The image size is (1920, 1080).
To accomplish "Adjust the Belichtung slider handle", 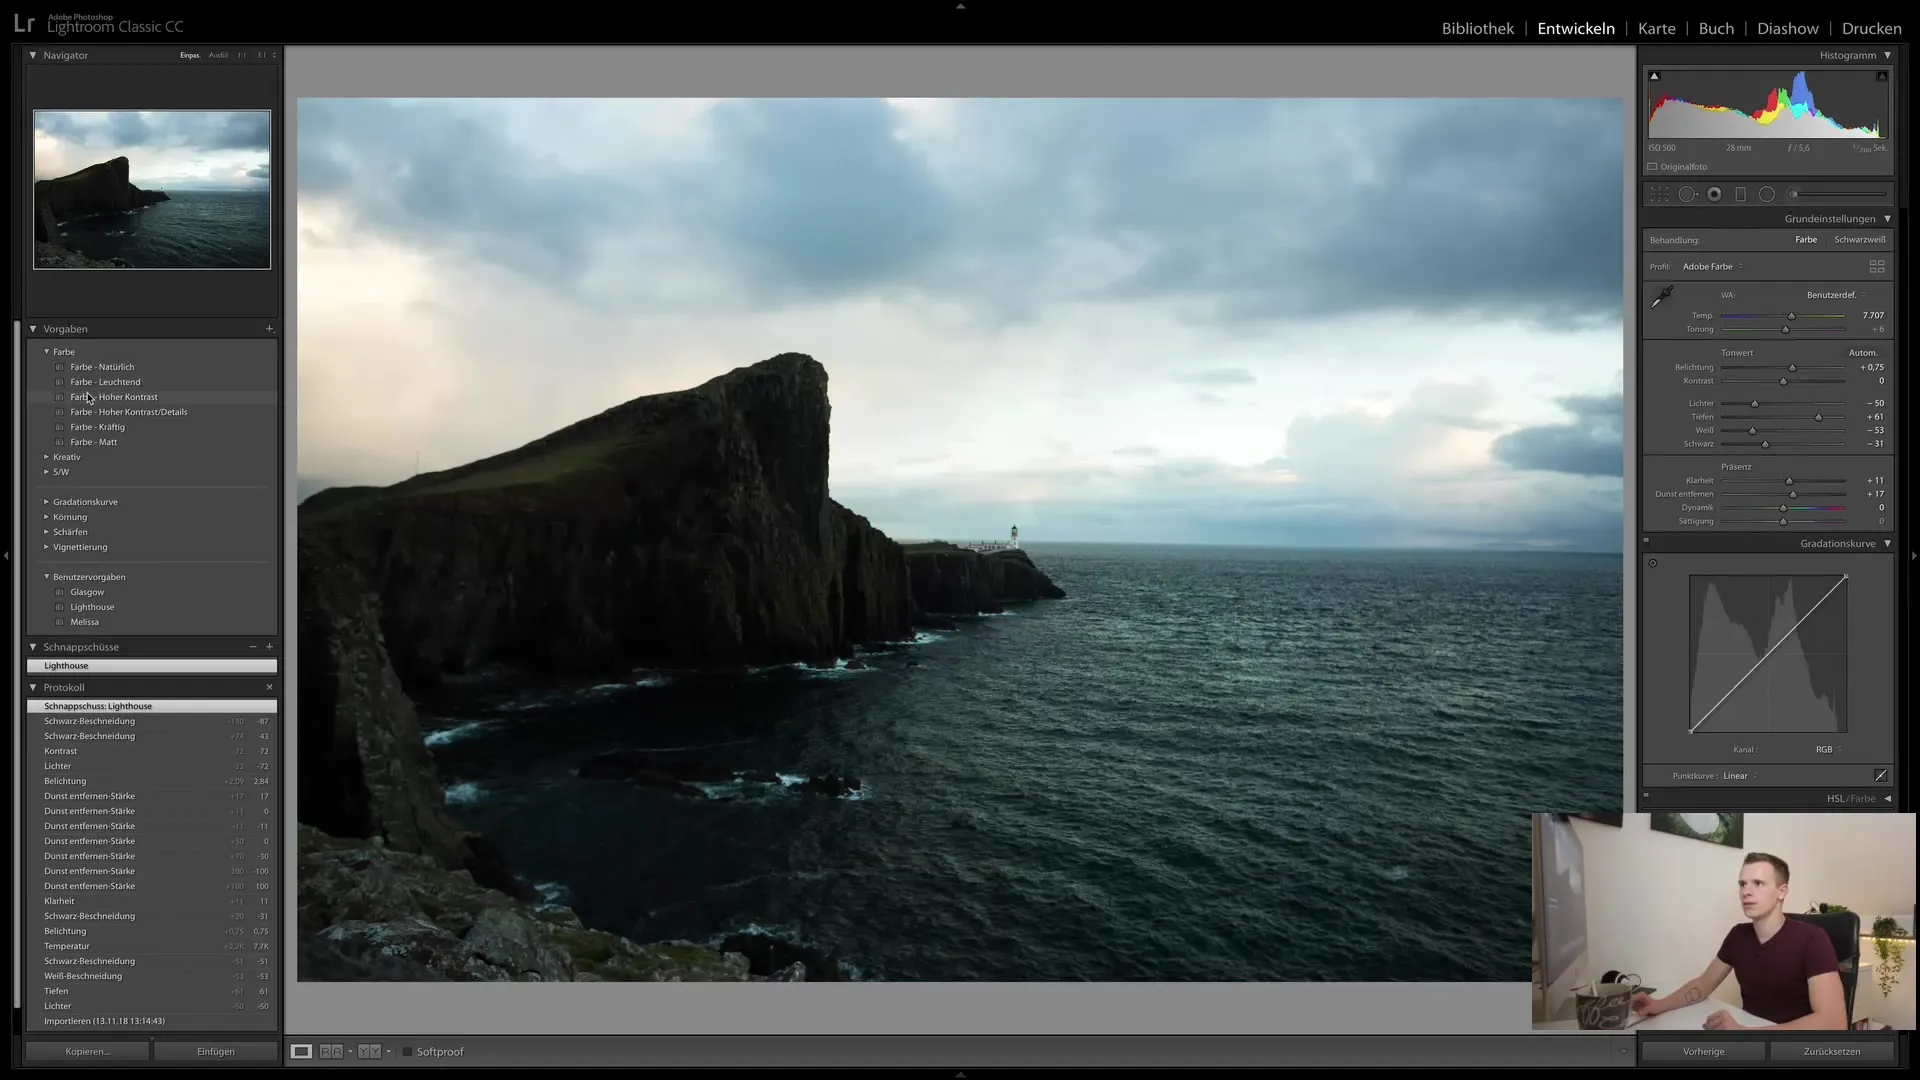I will point(1792,368).
